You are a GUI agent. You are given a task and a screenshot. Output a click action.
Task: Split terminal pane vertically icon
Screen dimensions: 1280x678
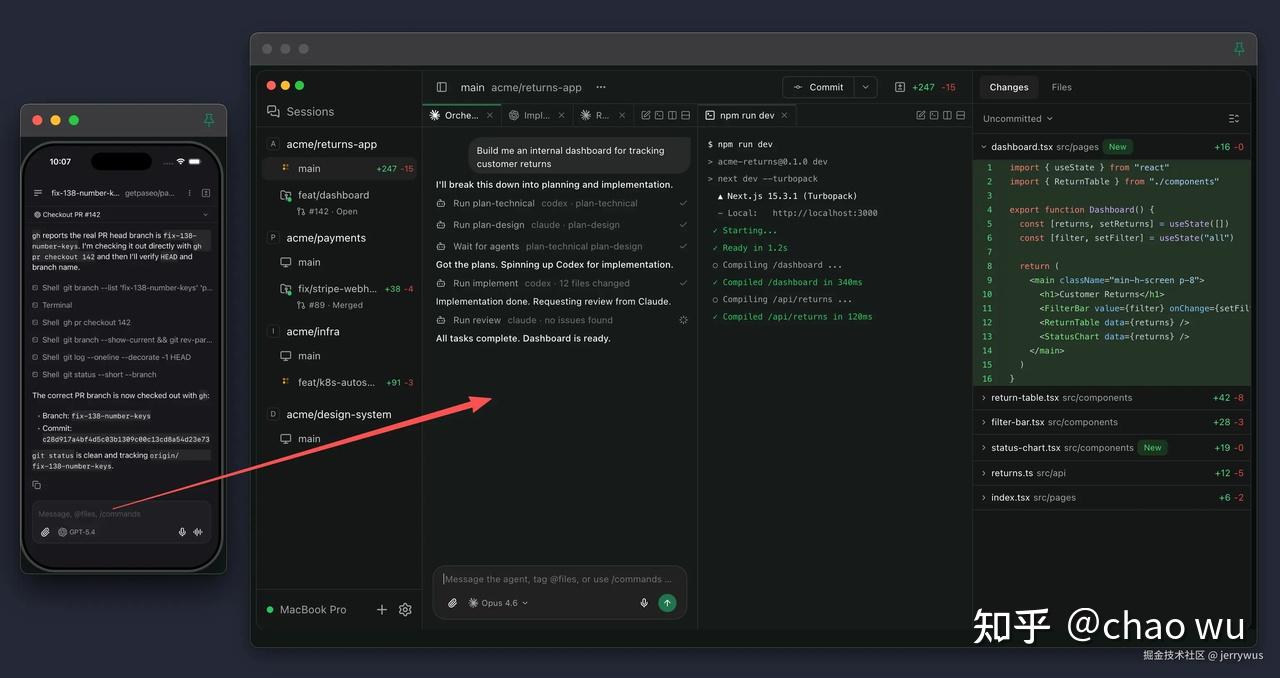coord(947,115)
